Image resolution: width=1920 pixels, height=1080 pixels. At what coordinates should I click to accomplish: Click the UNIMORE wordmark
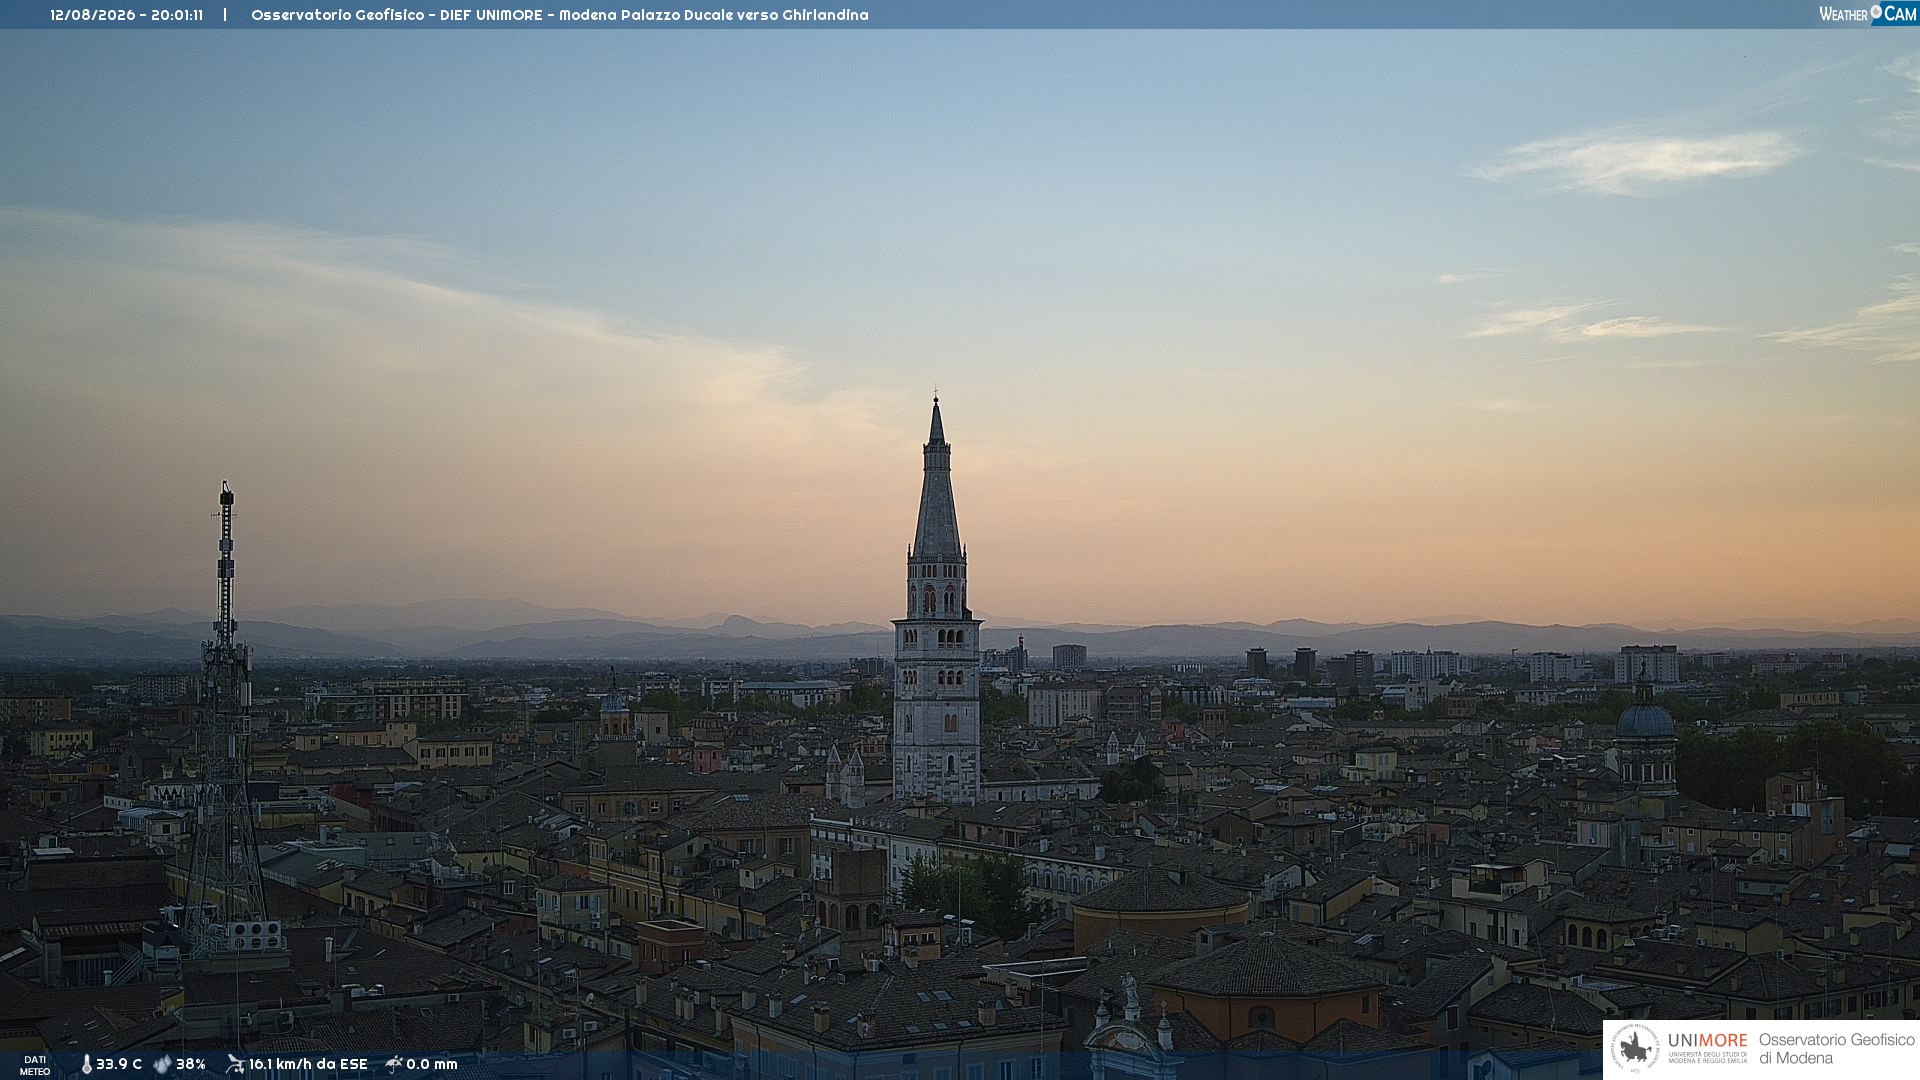(1708, 1041)
